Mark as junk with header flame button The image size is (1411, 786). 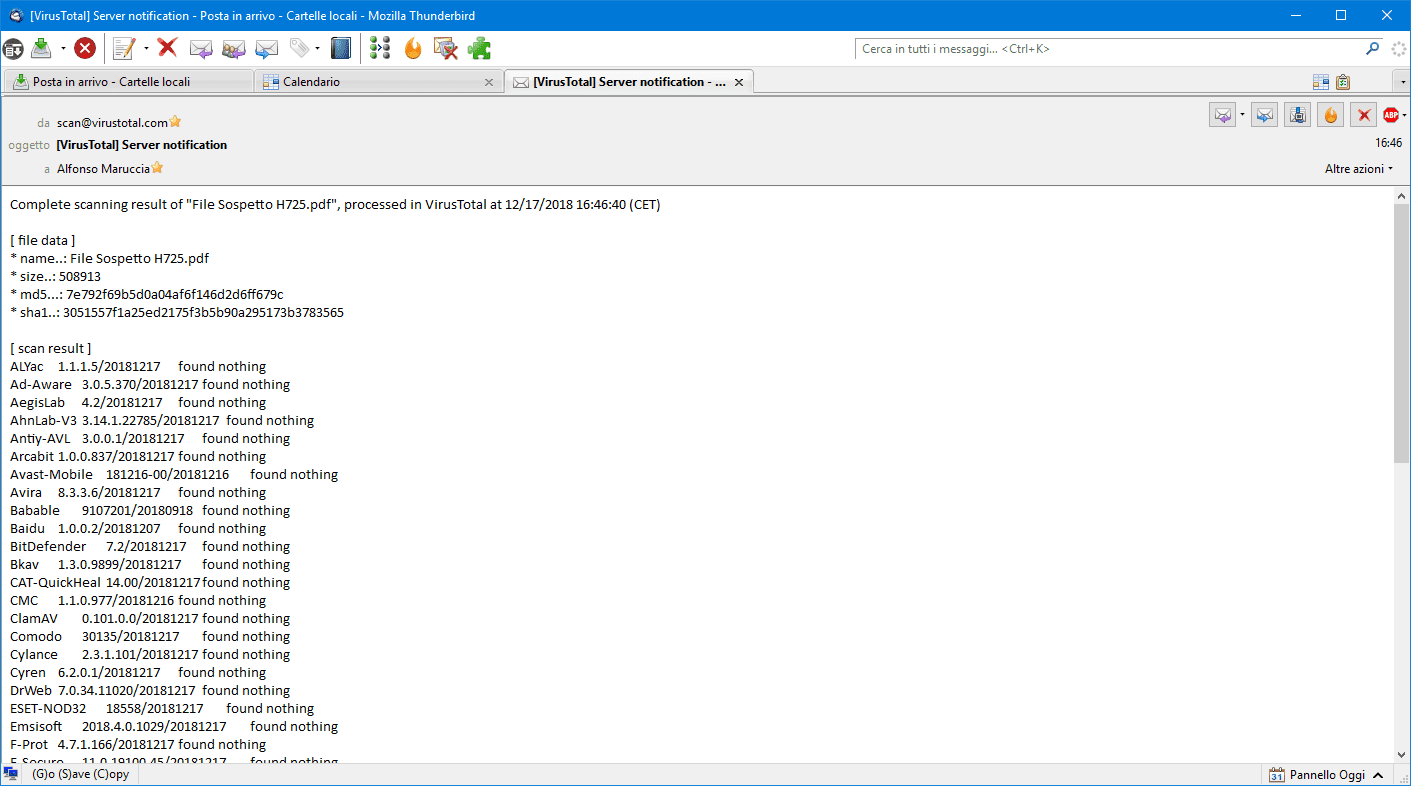1330,115
